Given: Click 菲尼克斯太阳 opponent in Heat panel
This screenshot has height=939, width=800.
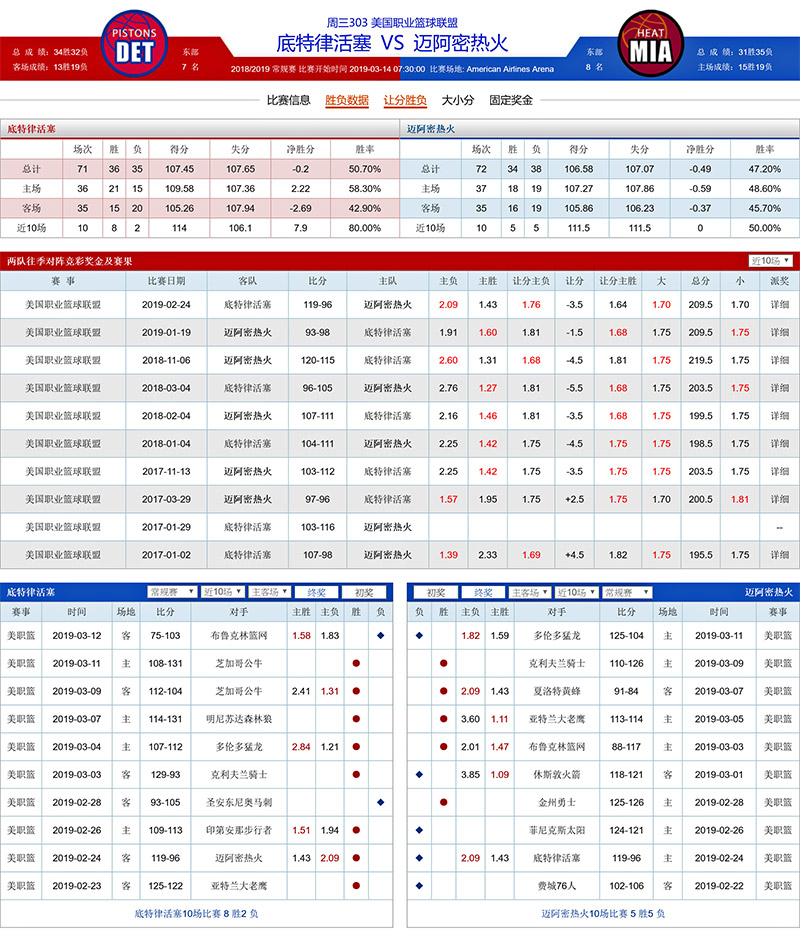Looking at the screenshot, I should click(x=557, y=830).
